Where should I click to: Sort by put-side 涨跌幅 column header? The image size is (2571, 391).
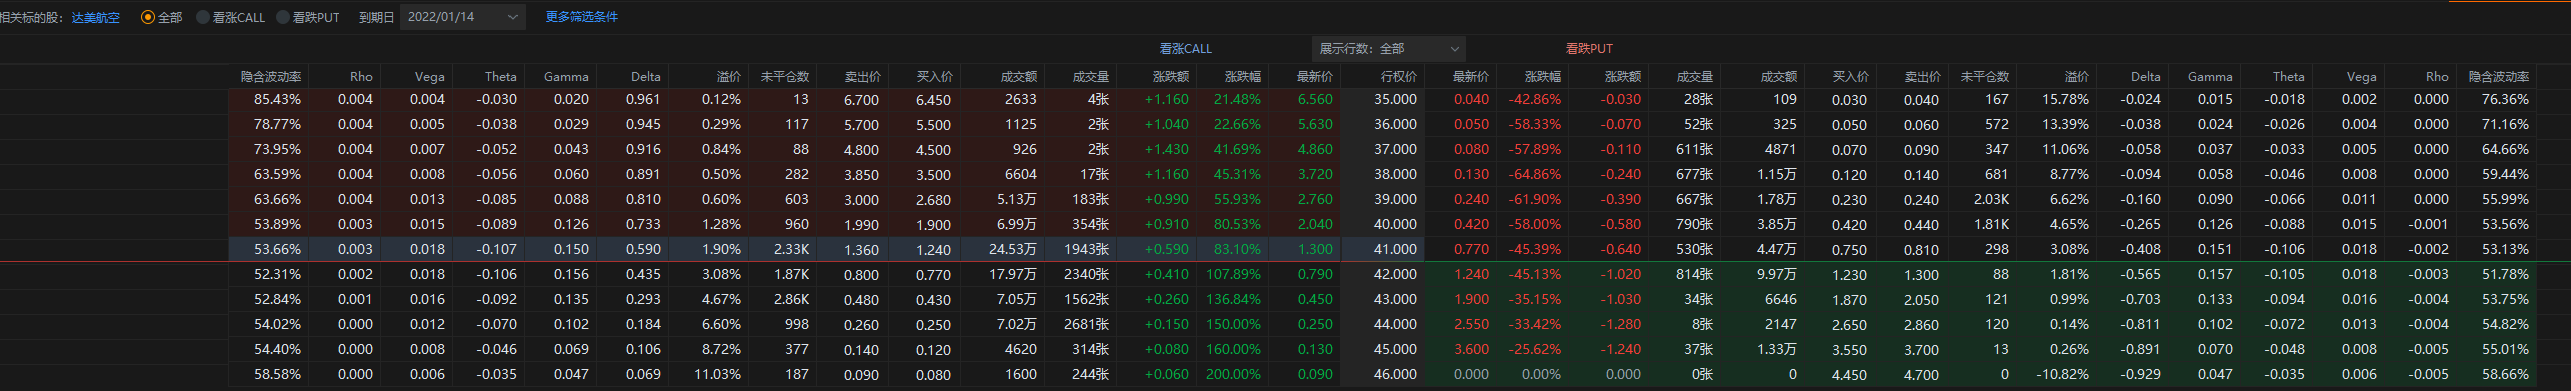[x=1543, y=76]
